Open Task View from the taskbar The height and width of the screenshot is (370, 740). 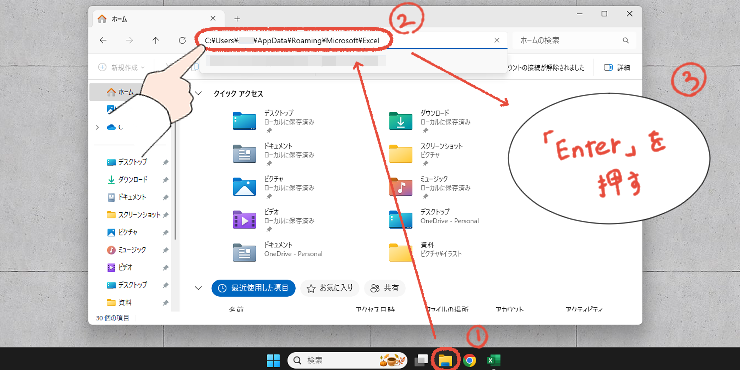click(x=421, y=361)
